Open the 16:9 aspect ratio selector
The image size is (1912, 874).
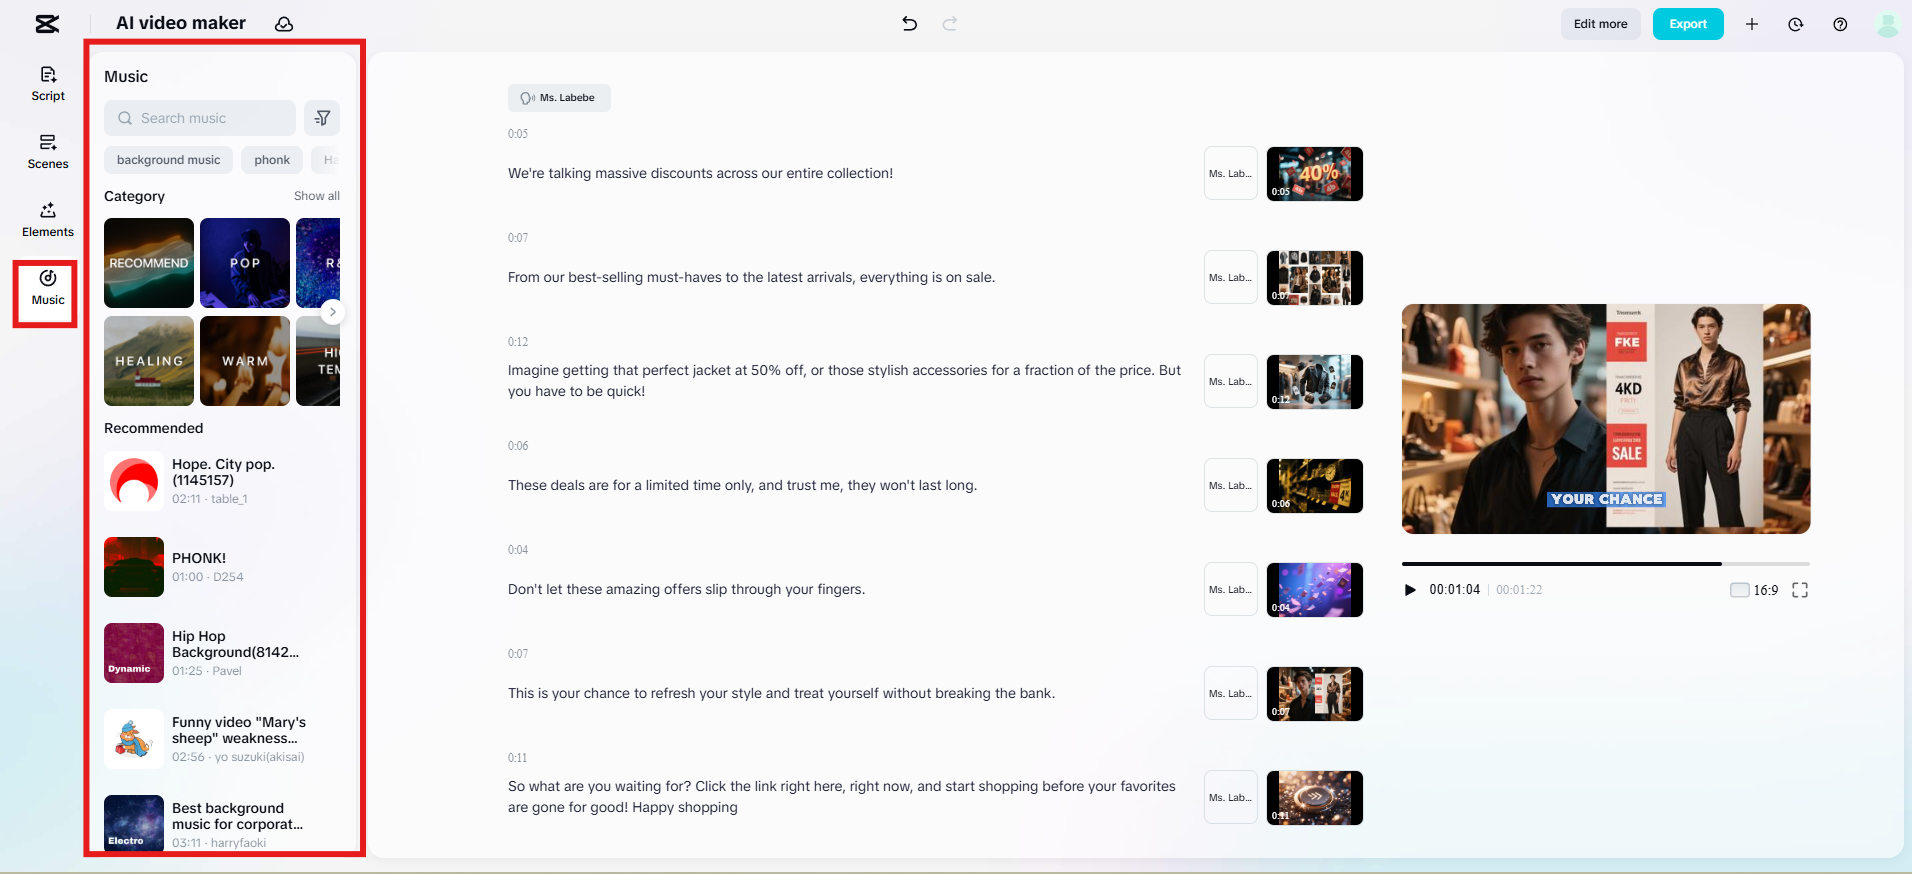[1755, 590]
